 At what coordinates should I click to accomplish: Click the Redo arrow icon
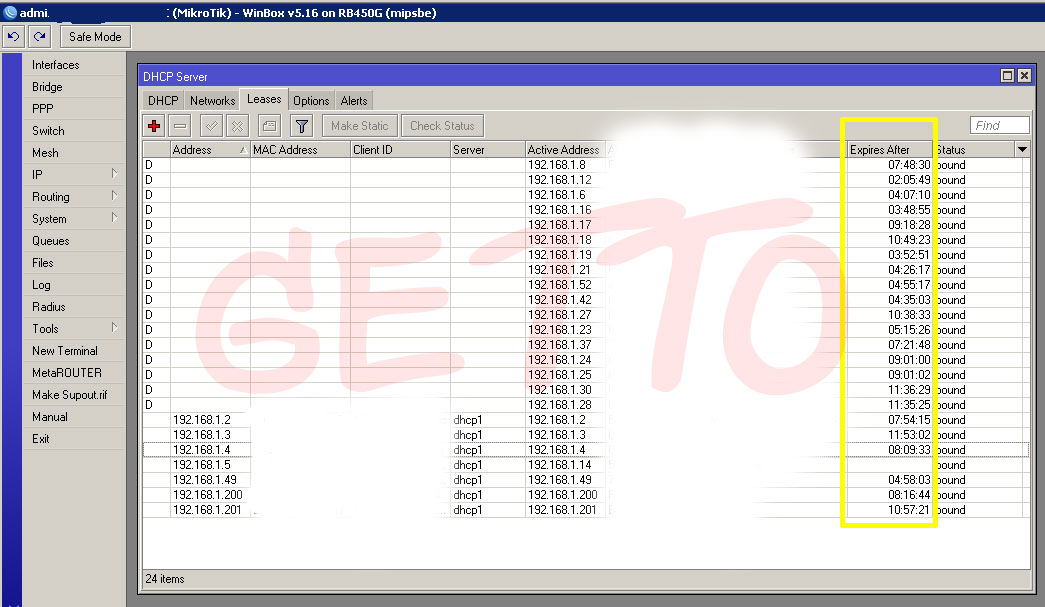coord(39,37)
